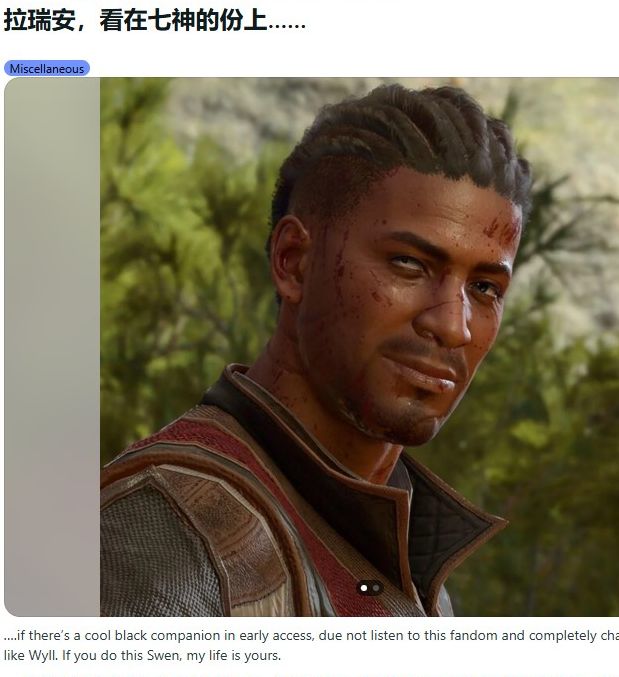Screen dimensions: 619x677
Task: Open the post title in Chinese characters
Action: point(155,20)
